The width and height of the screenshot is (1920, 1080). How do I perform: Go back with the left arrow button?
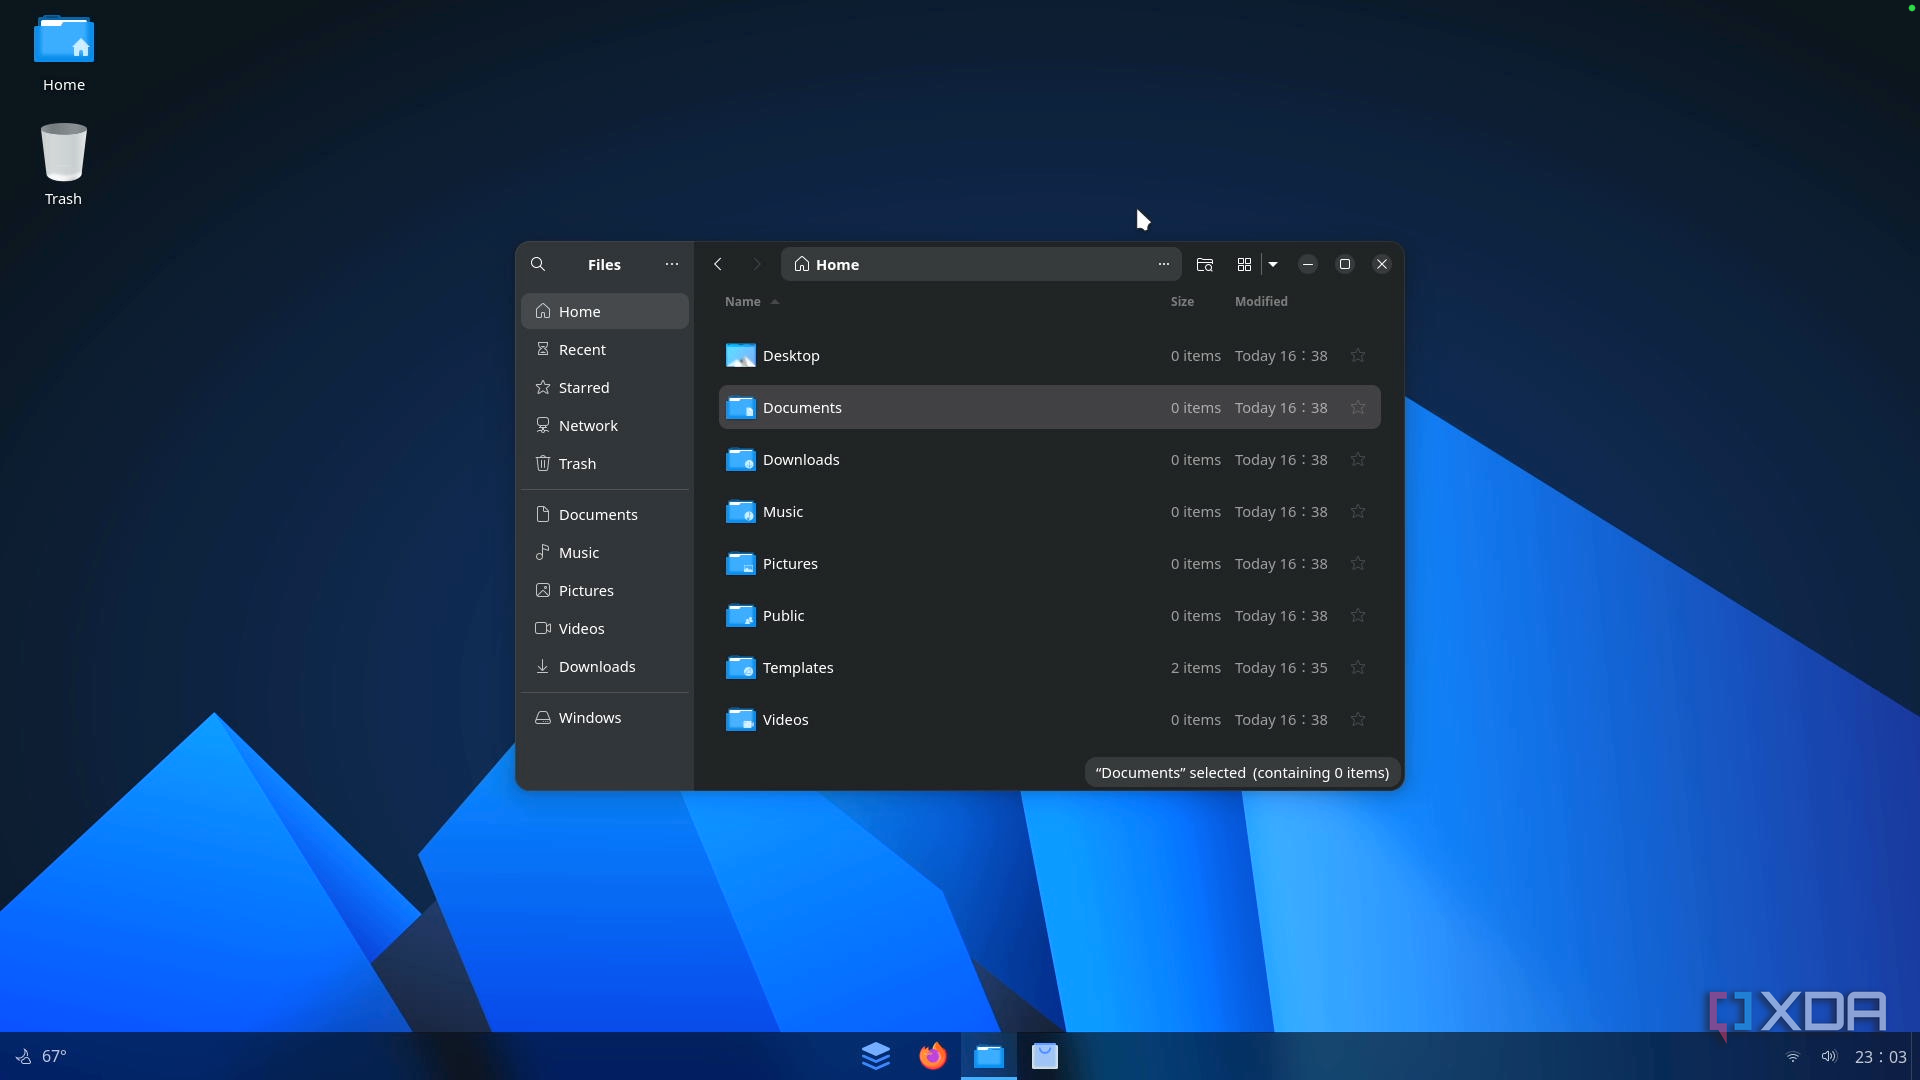[x=718, y=264]
